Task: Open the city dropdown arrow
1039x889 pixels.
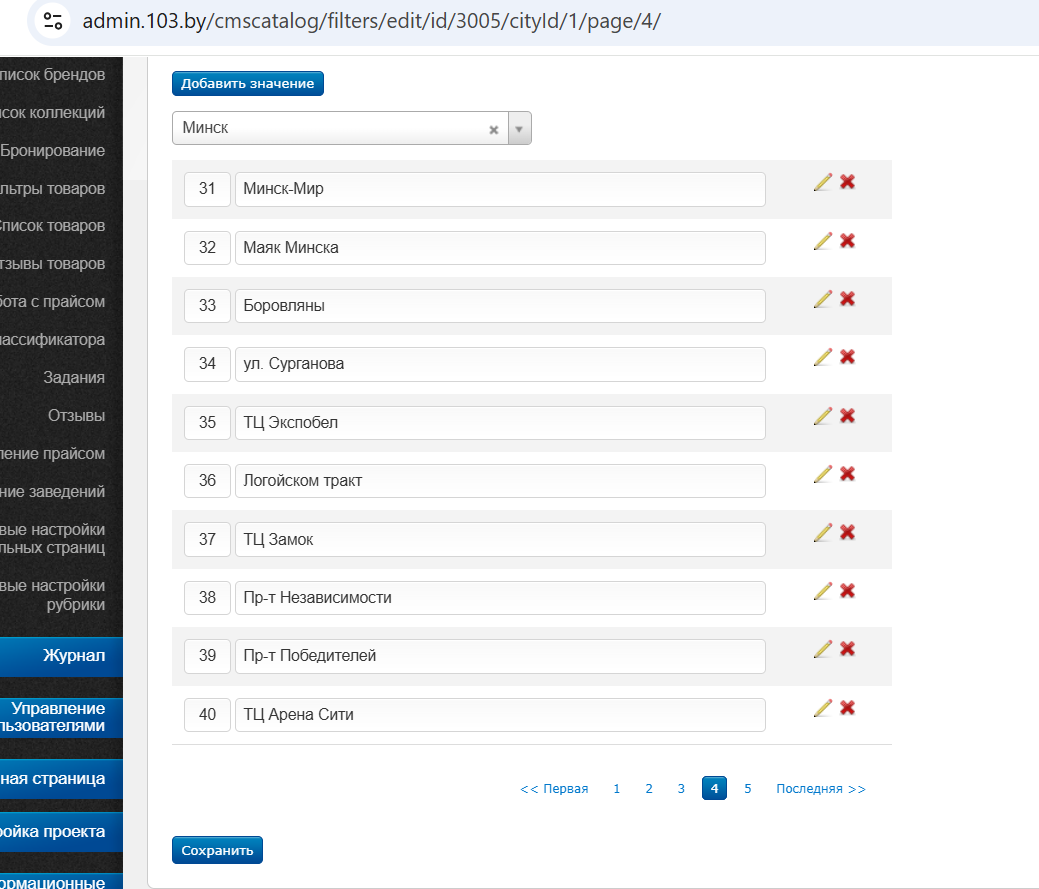Action: pos(520,129)
